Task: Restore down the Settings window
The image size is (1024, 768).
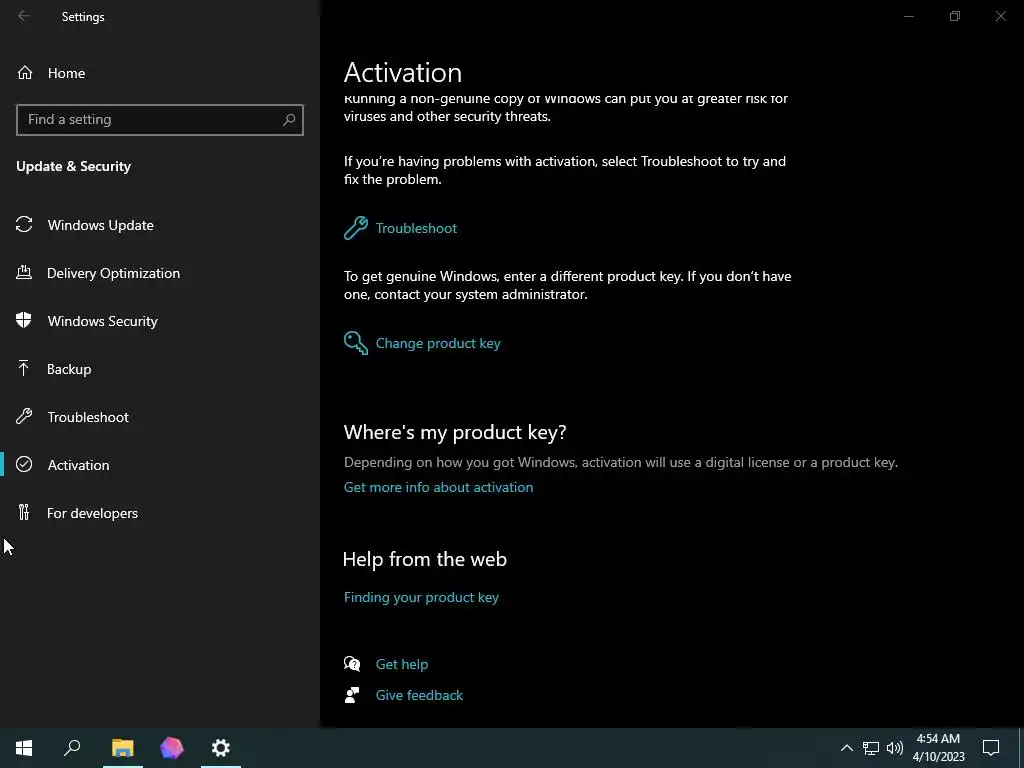Action: pos(955,16)
